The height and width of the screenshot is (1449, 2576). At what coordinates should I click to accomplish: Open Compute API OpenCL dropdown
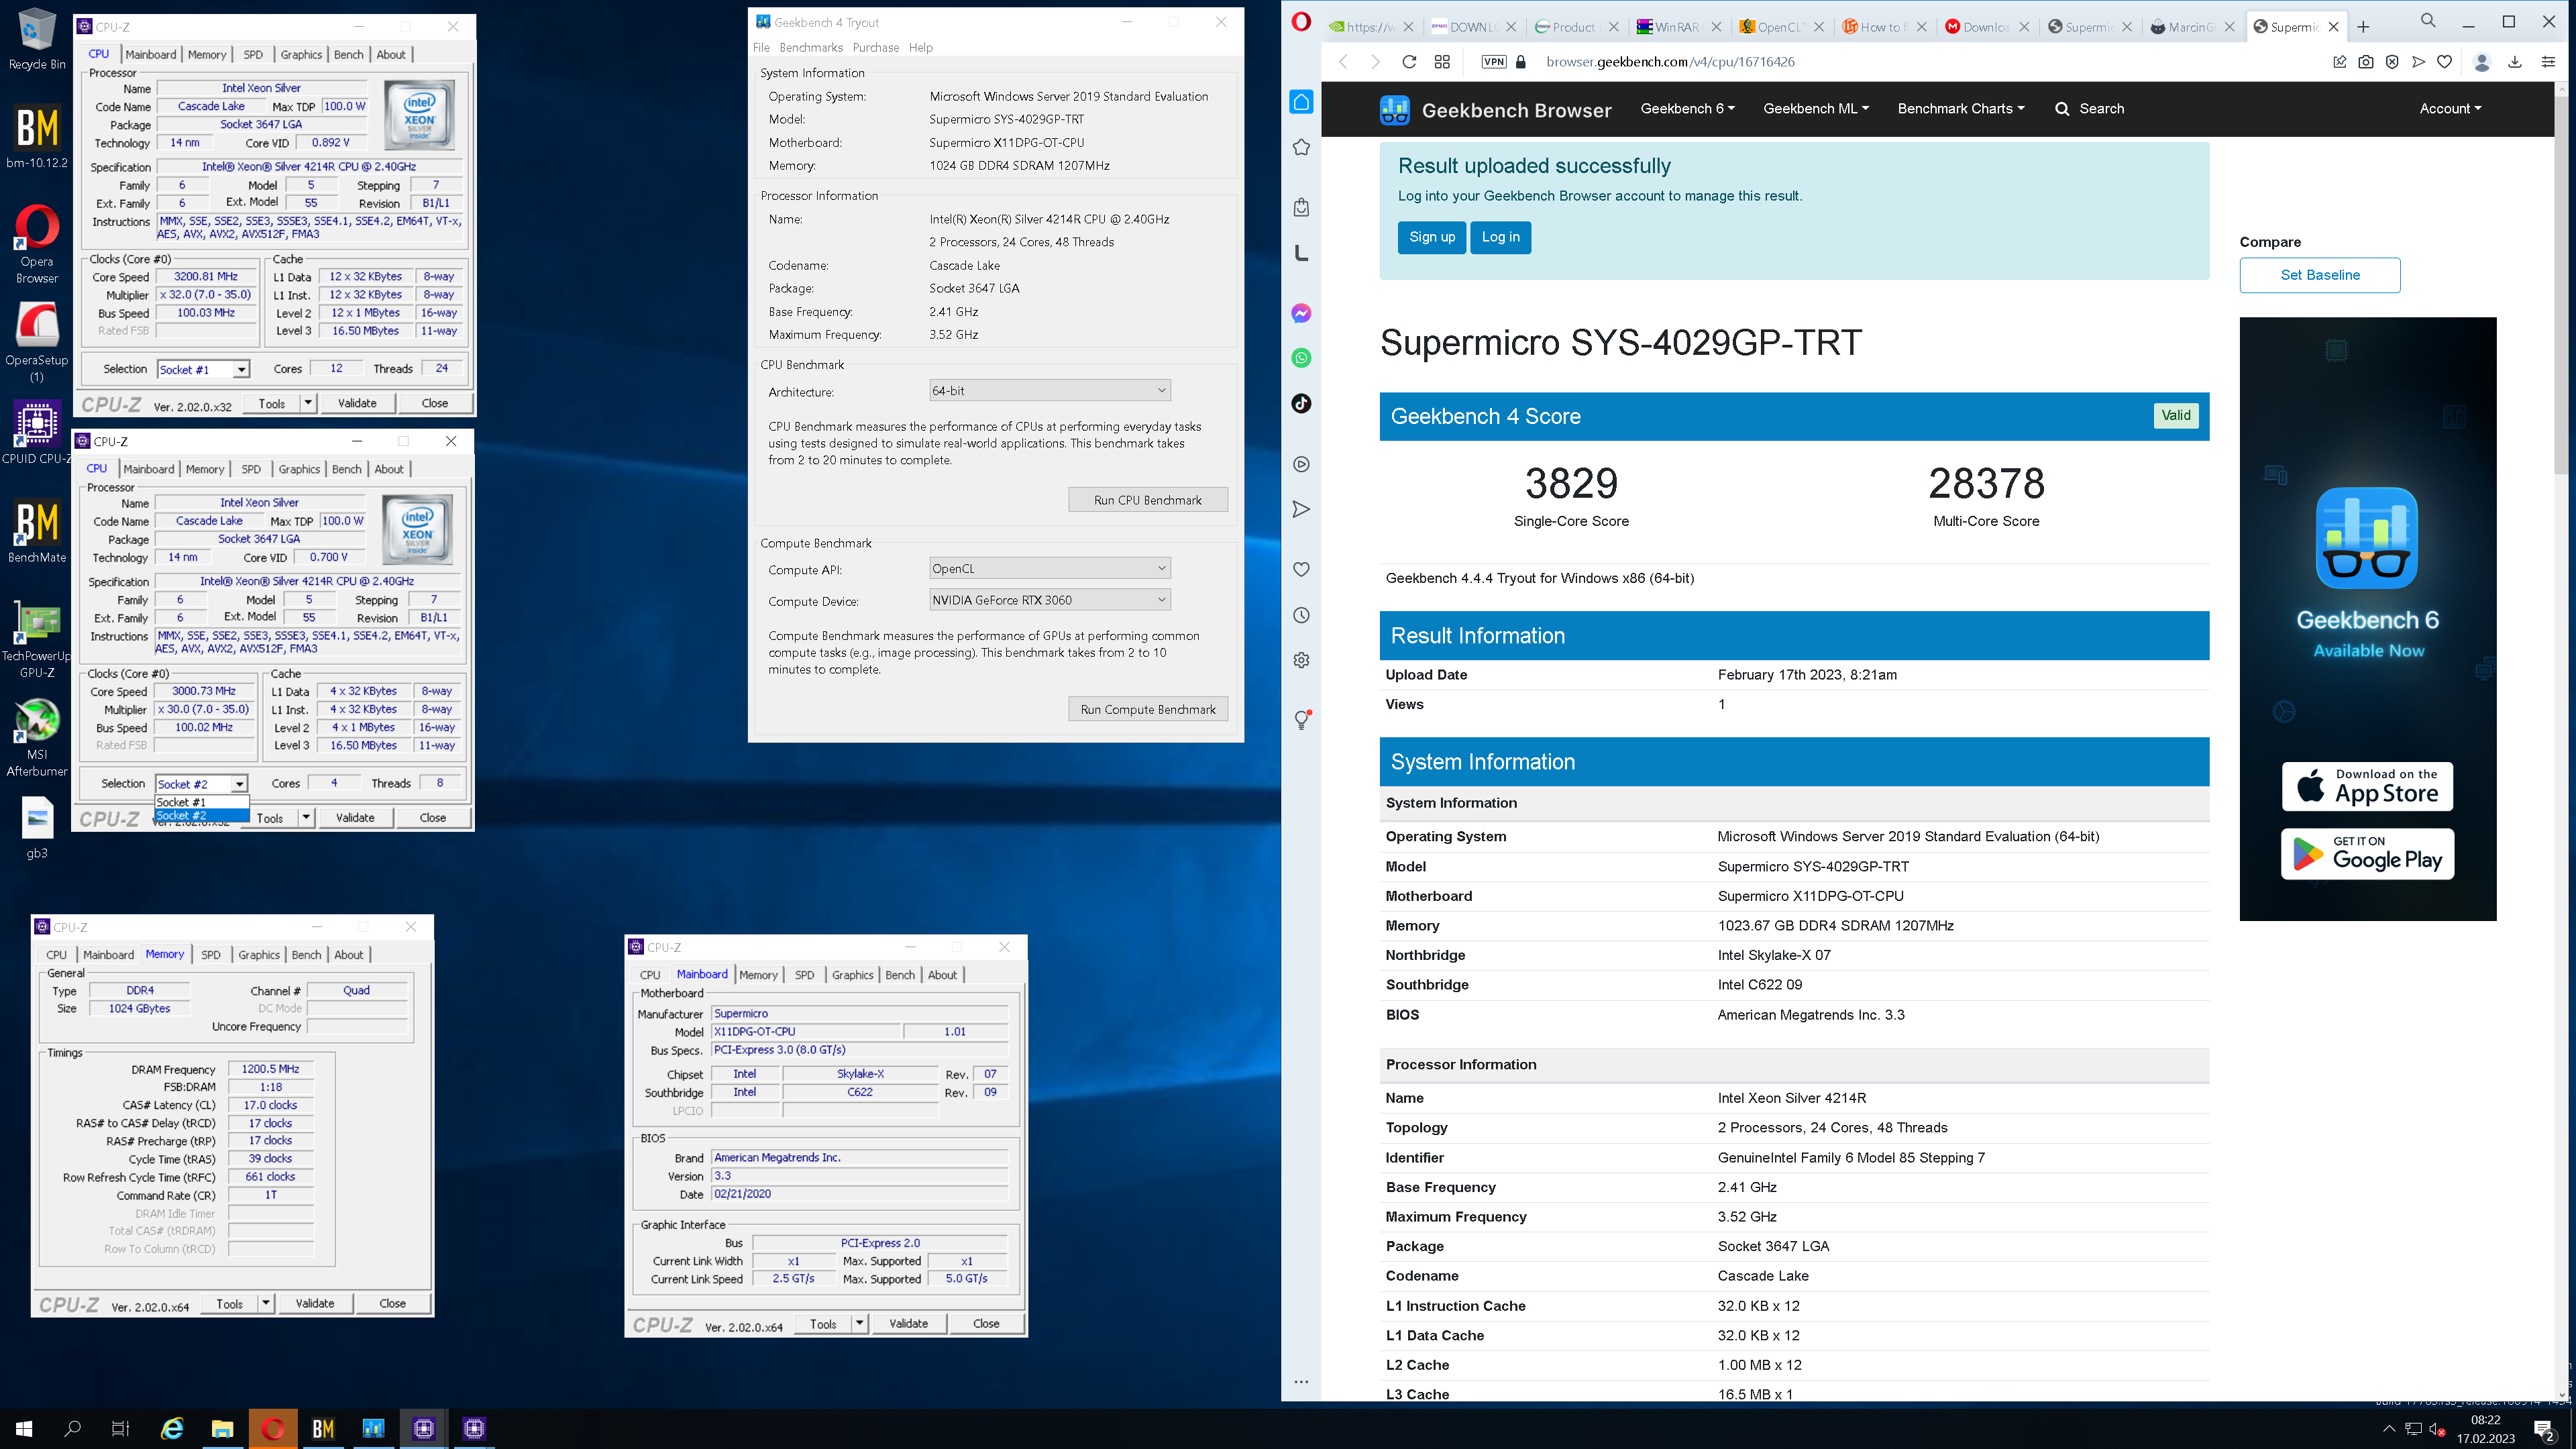click(1049, 569)
